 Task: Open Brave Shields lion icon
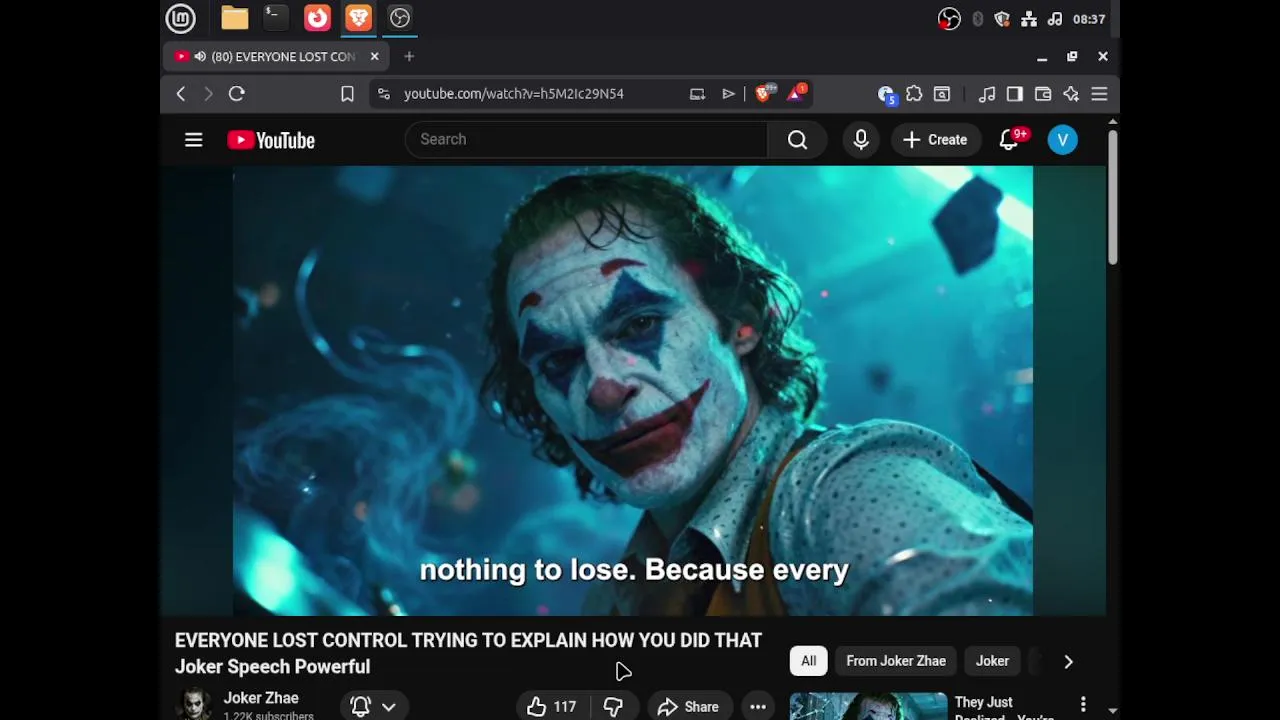(x=764, y=93)
